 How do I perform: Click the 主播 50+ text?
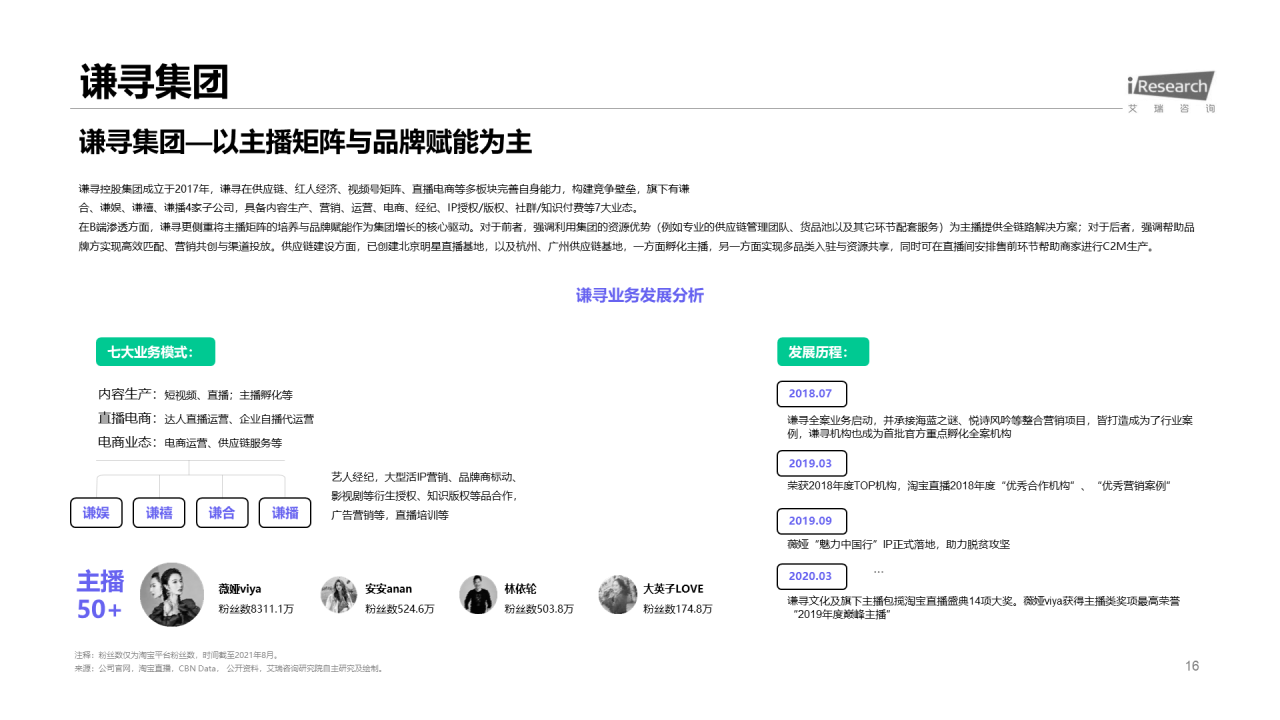point(100,595)
